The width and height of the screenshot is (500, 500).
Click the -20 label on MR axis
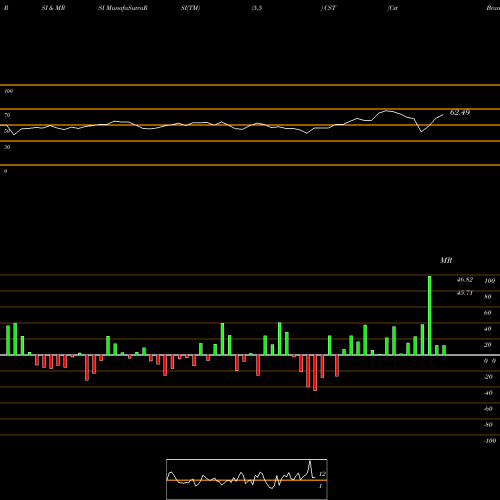(488, 377)
